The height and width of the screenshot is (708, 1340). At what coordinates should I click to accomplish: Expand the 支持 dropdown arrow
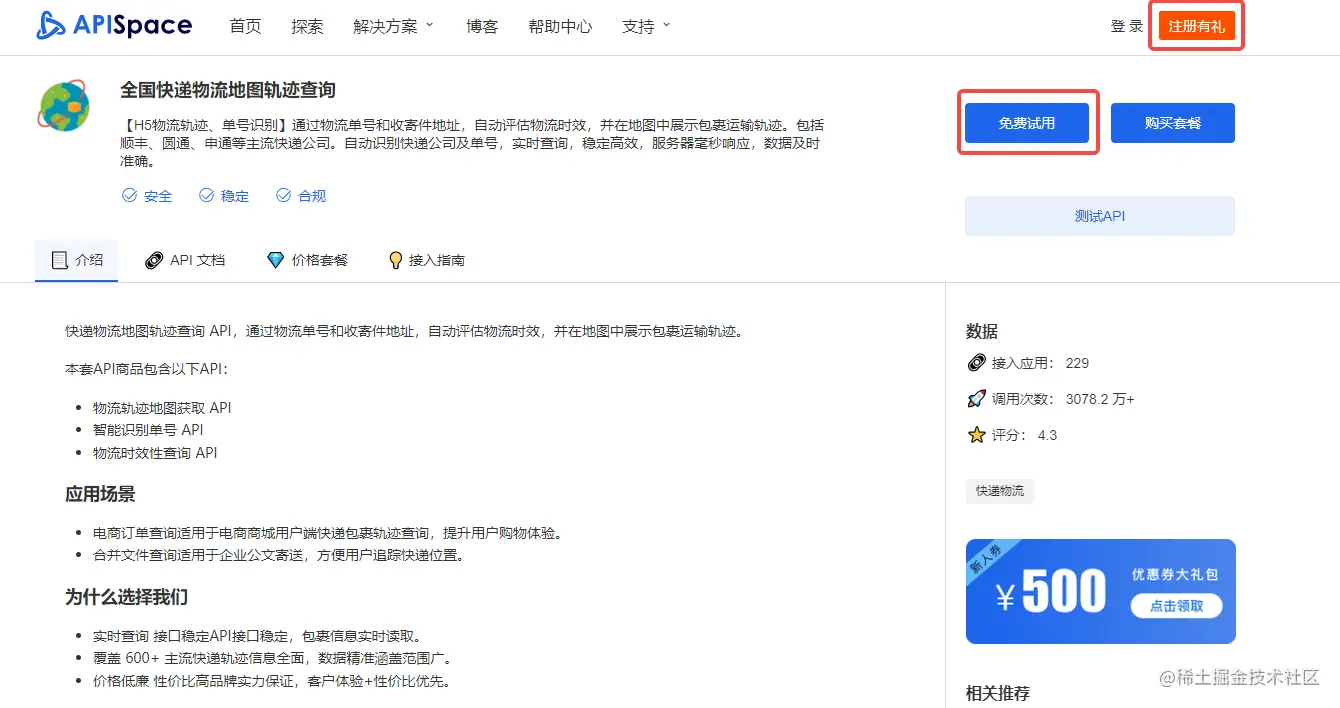click(666, 25)
